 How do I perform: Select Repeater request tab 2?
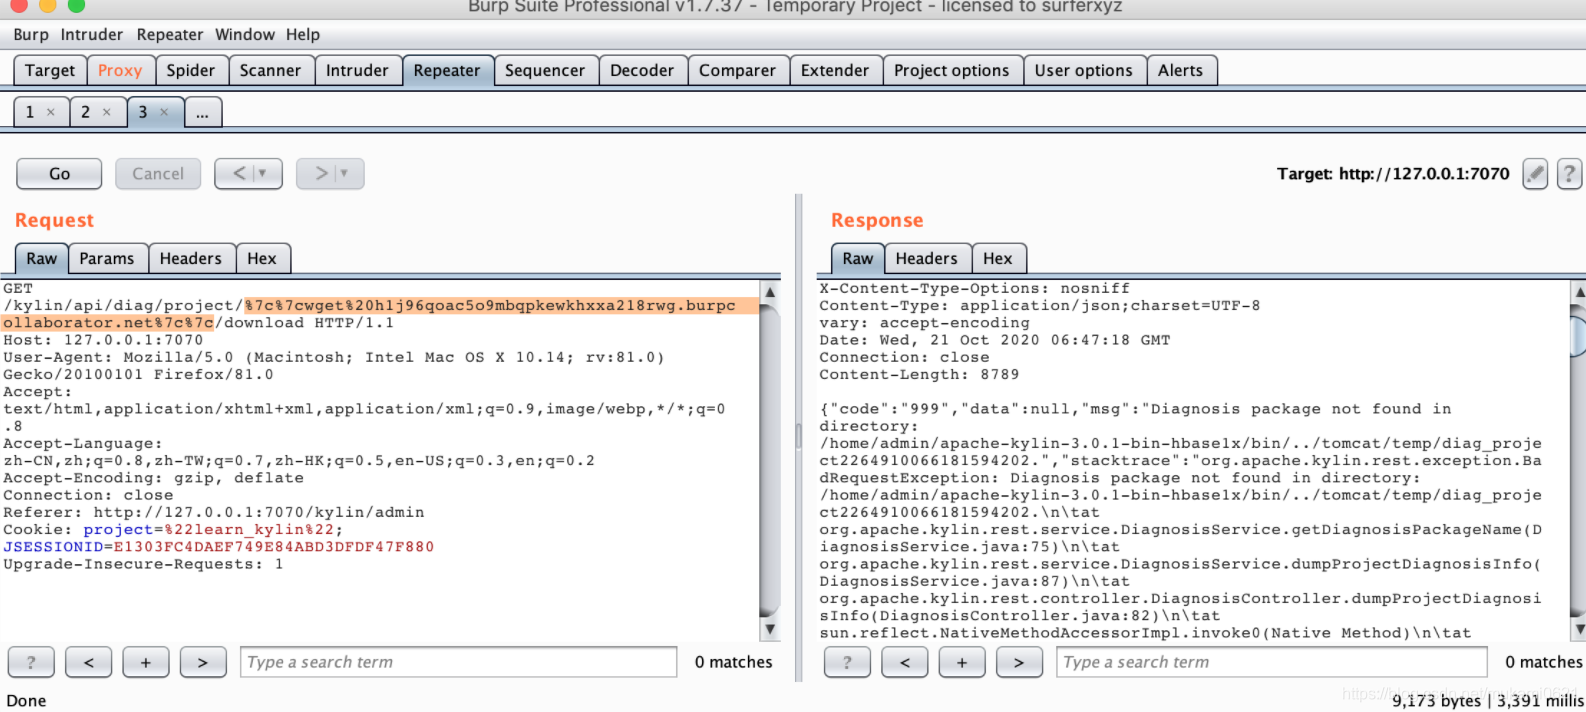tap(86, 112)
